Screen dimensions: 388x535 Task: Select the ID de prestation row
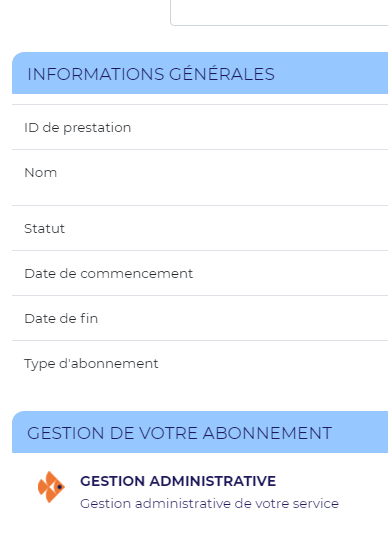200,127
